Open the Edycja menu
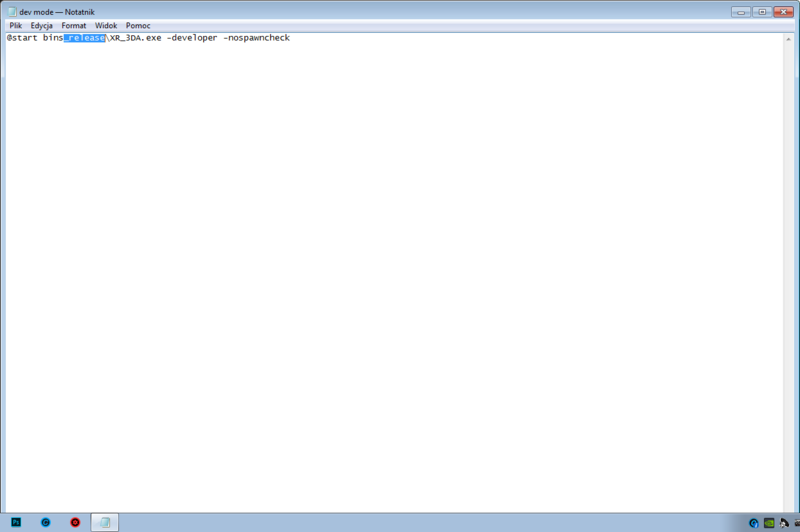Image resolution: width=800 pixels, height=532 pixels. [x=41, y=25]
